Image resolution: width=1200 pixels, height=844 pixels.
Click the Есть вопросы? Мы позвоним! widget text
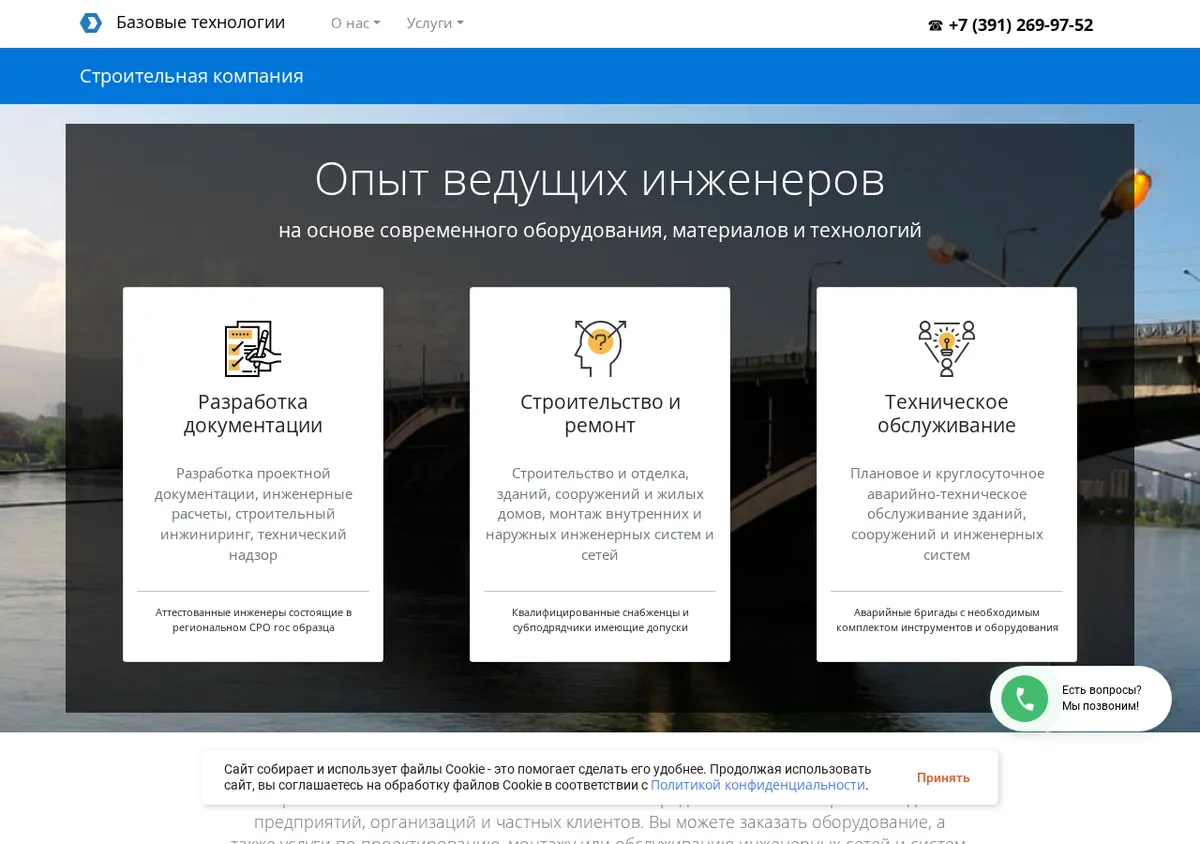[x=1101, y=698]
